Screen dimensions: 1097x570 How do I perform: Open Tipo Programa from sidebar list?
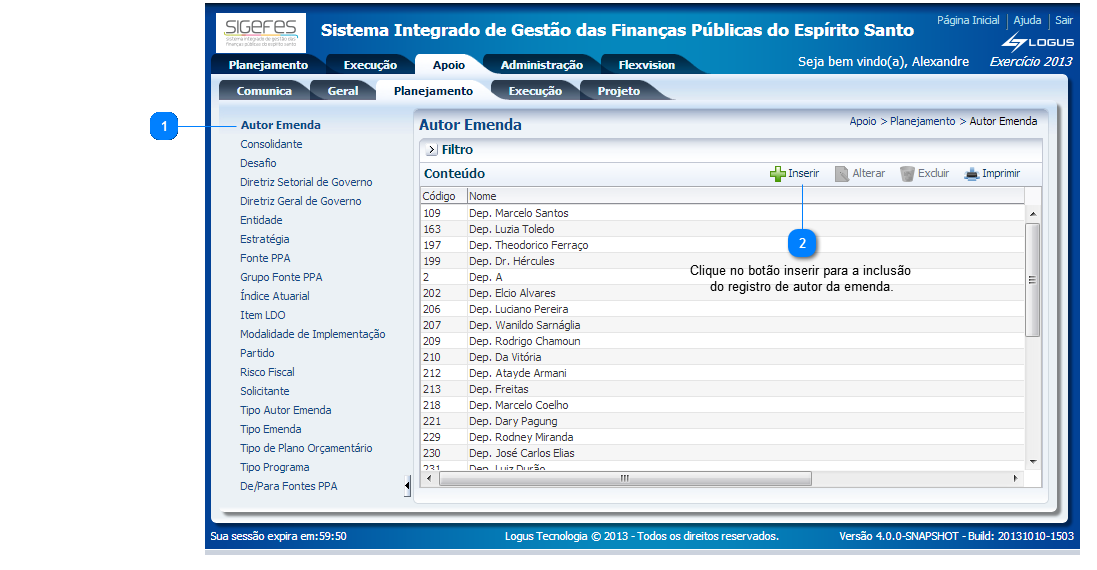coord(274,467)
